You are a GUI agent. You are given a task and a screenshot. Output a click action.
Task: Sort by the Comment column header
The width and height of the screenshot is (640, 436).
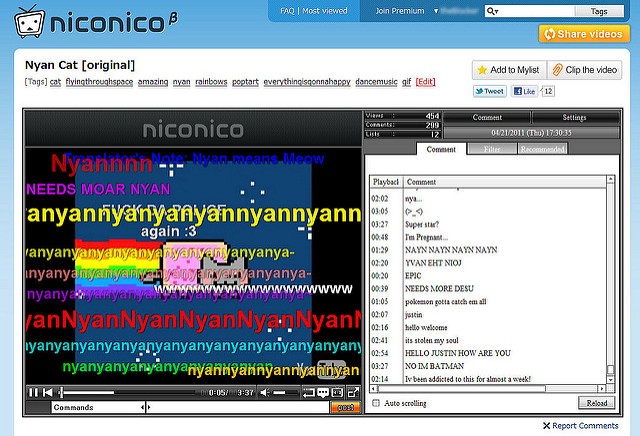coord(504,182)
